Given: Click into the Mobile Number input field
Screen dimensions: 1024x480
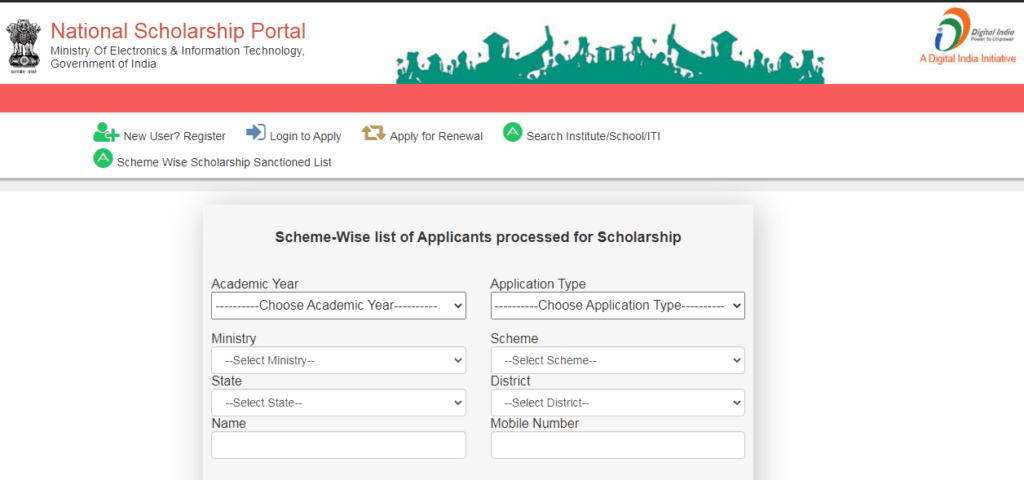Looking at the screenshot, I should 618,445.
